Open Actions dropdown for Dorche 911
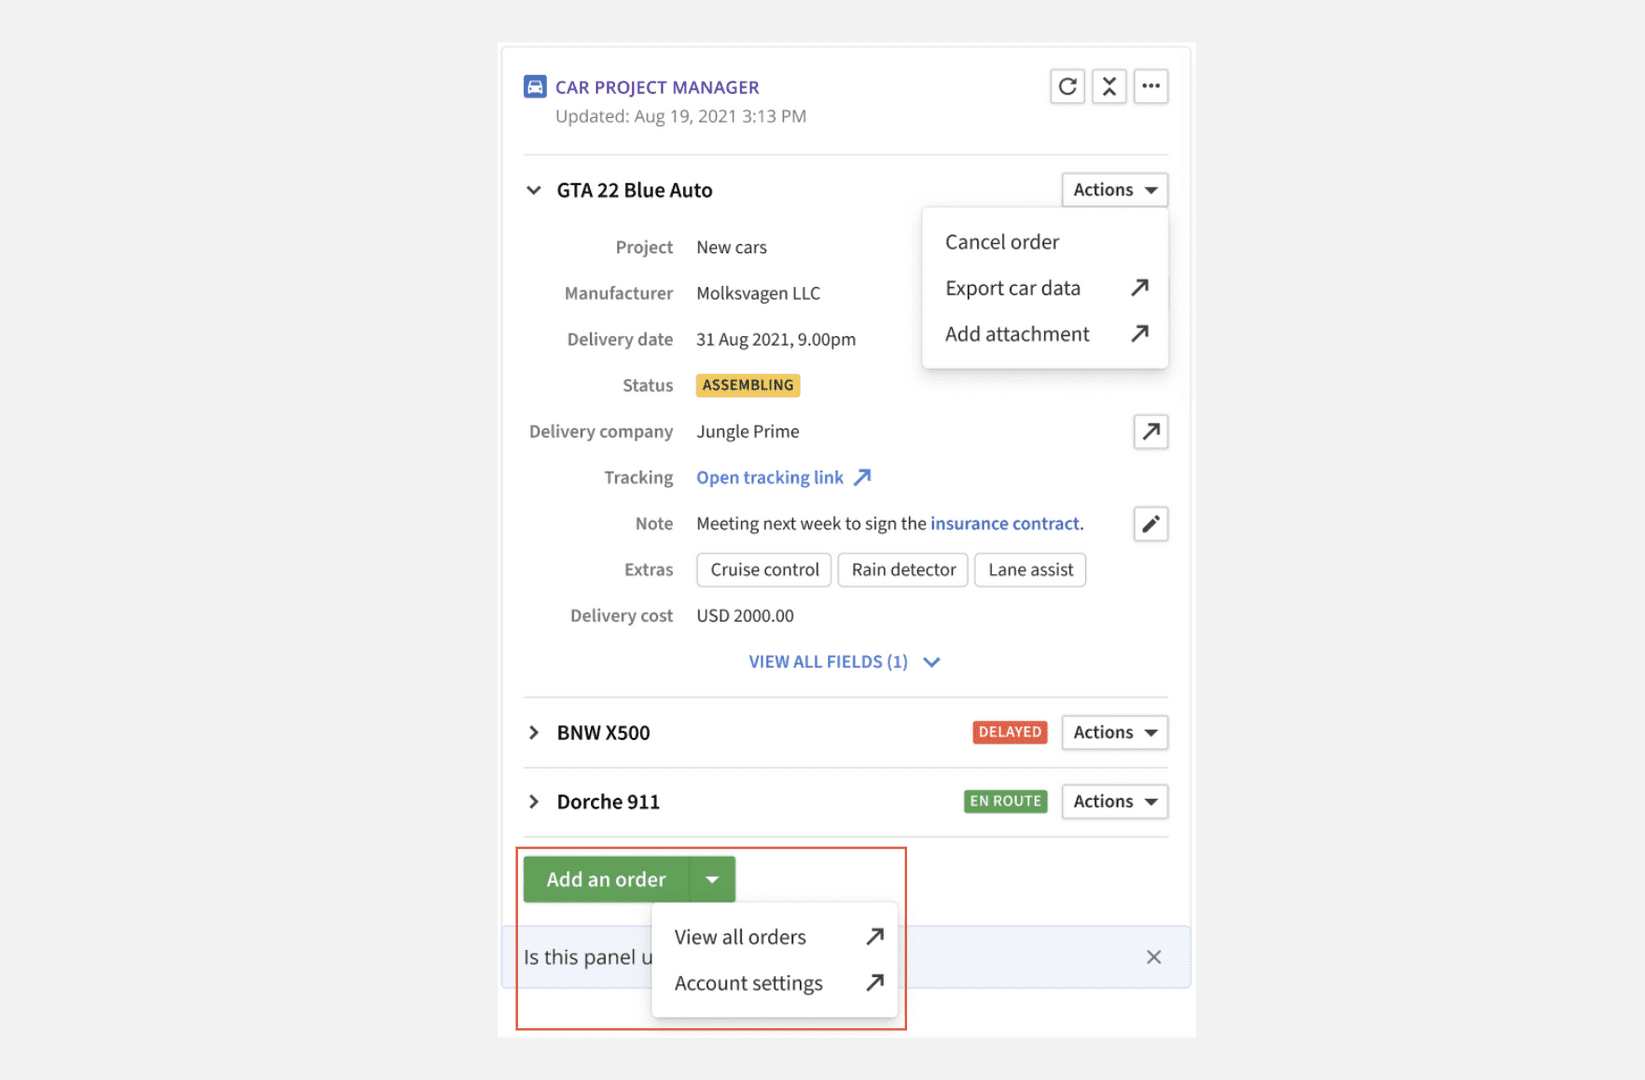 [1115, 802]
